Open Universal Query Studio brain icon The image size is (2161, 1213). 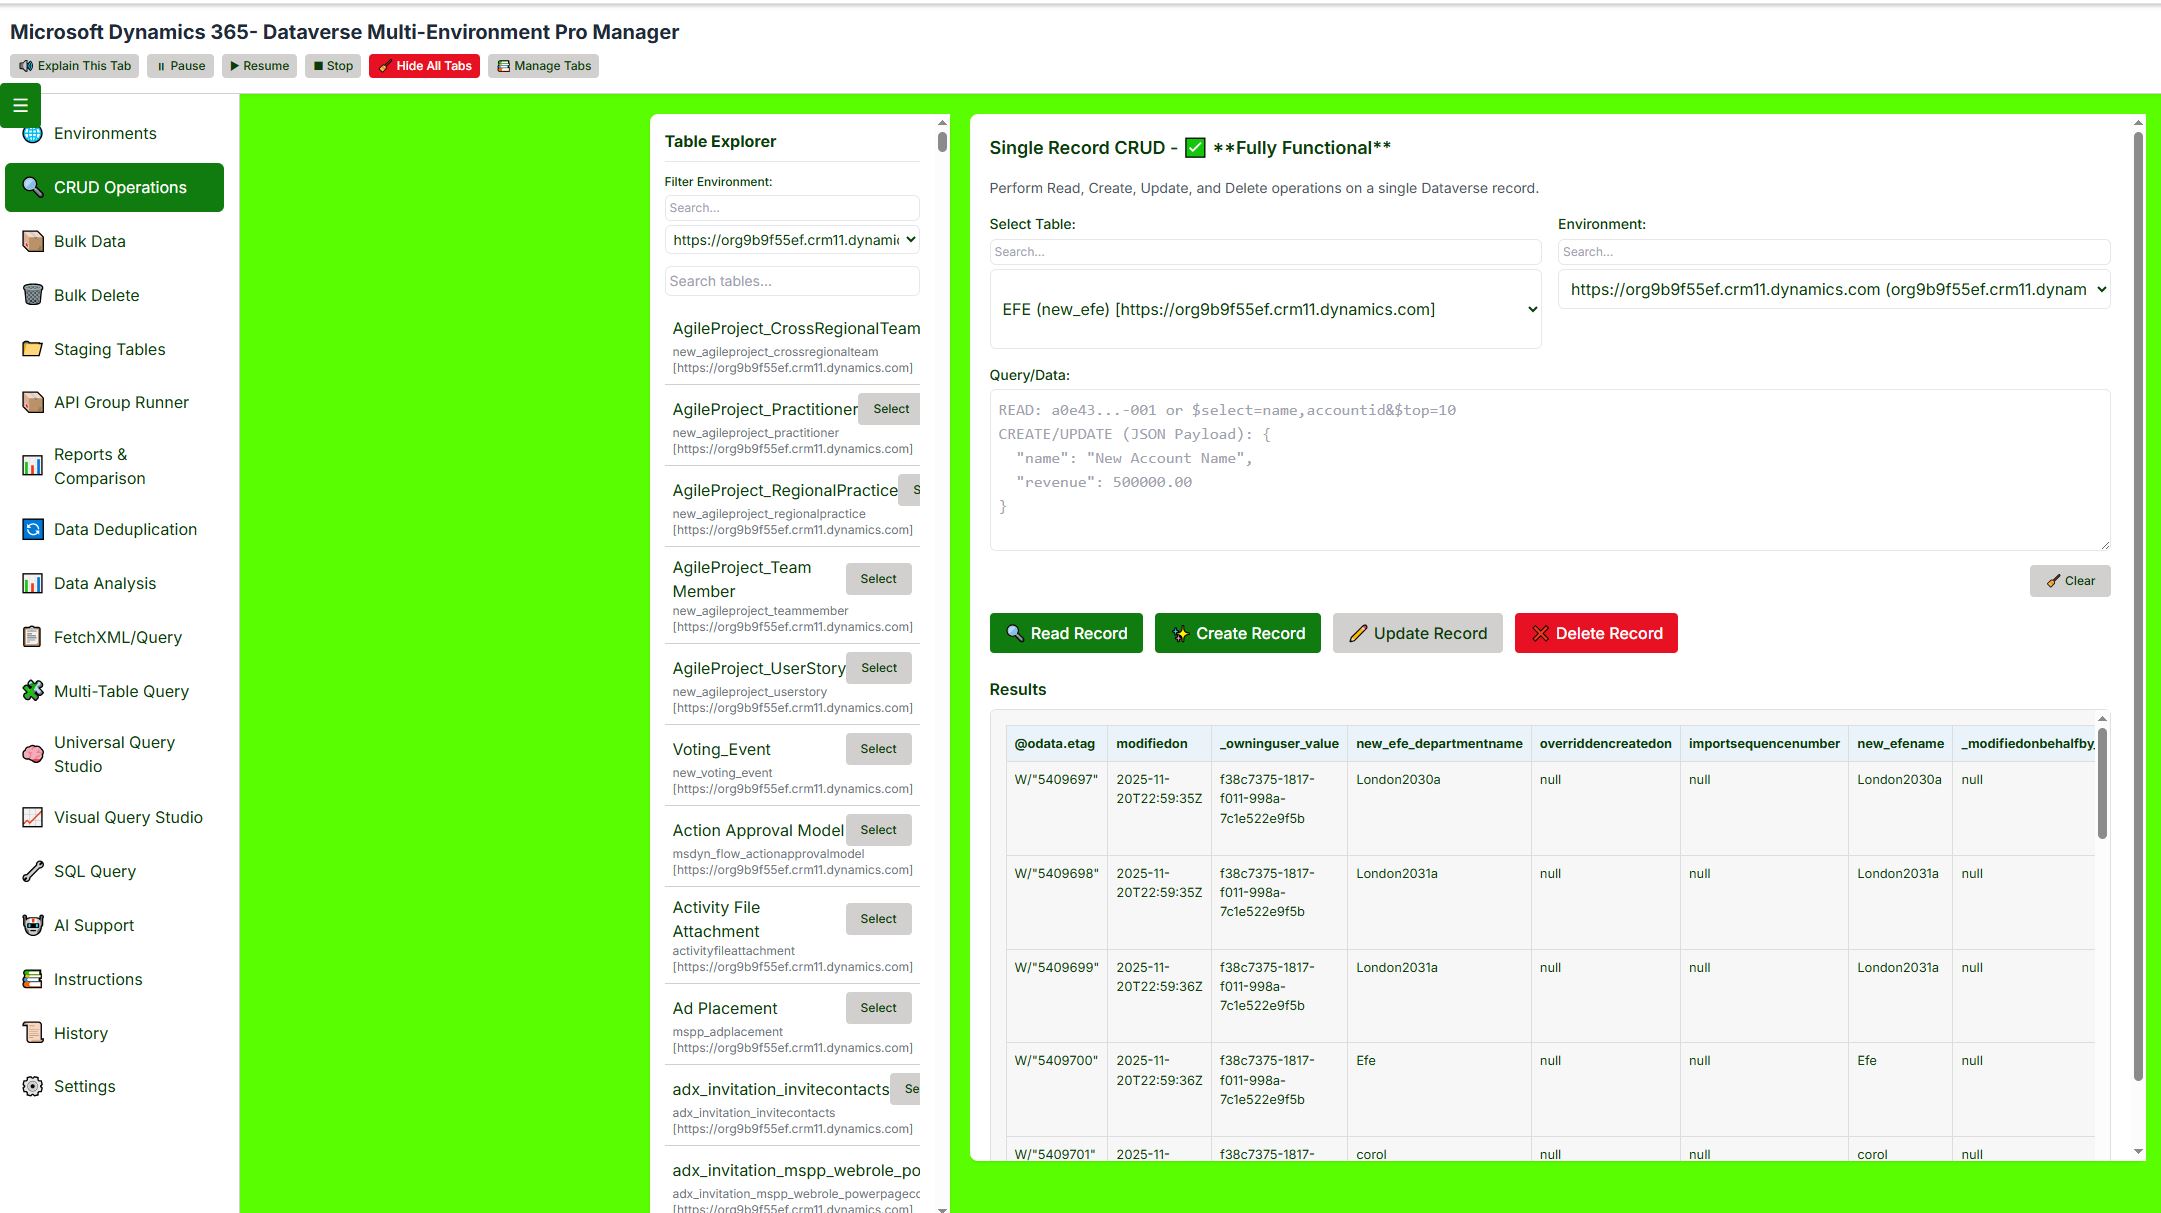pyautogui.click(x=32, y=754)
